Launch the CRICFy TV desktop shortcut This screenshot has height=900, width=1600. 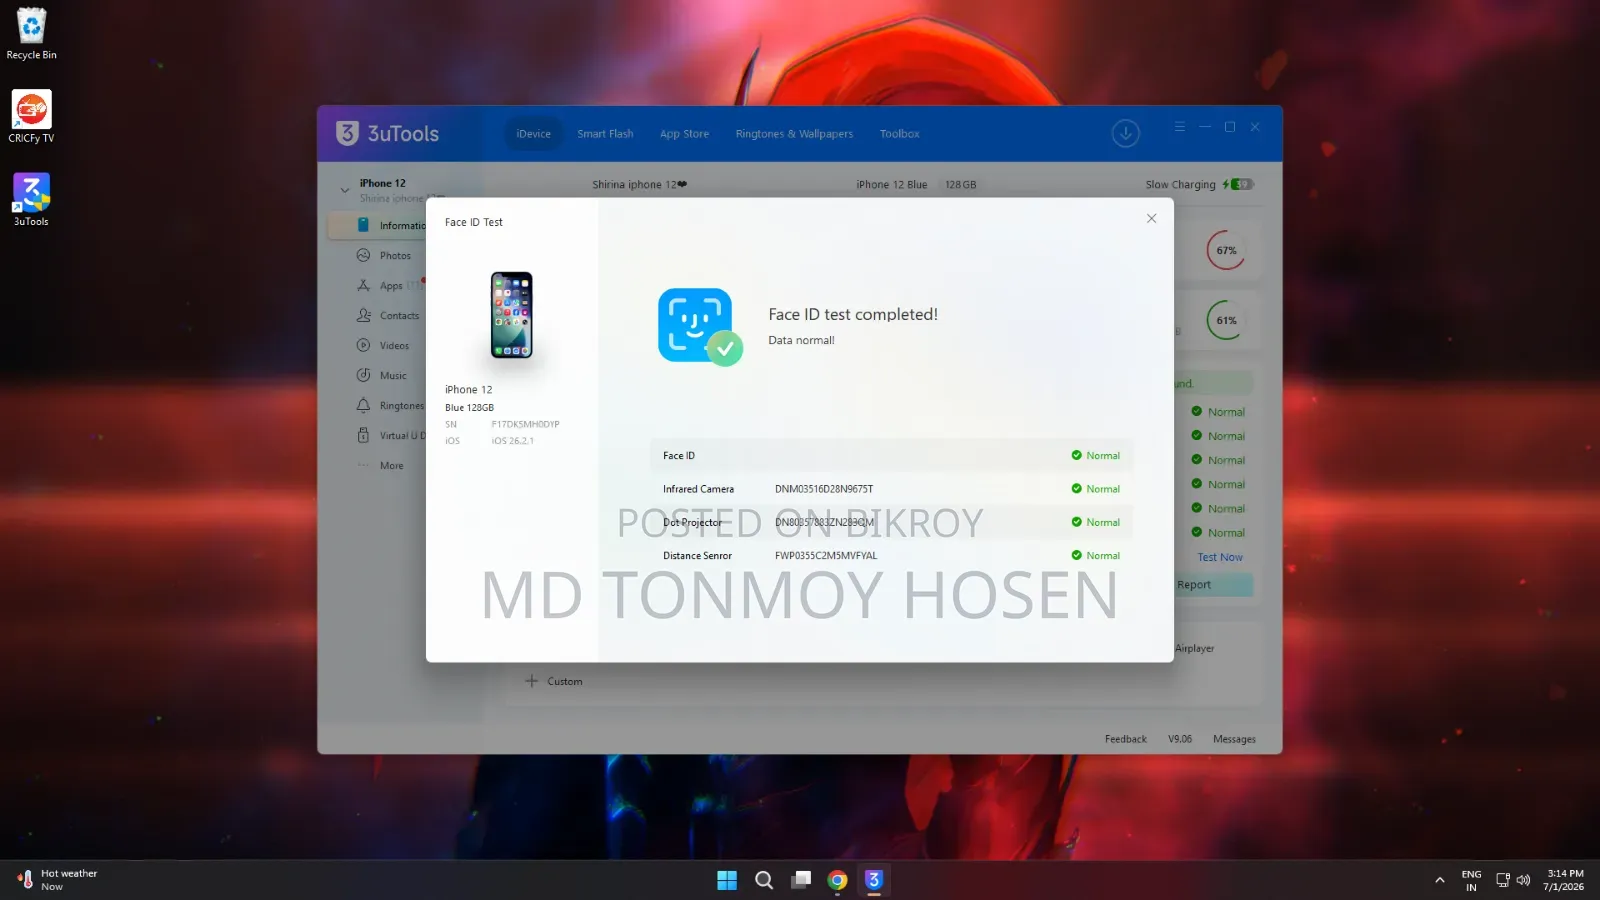coord(31,117)
